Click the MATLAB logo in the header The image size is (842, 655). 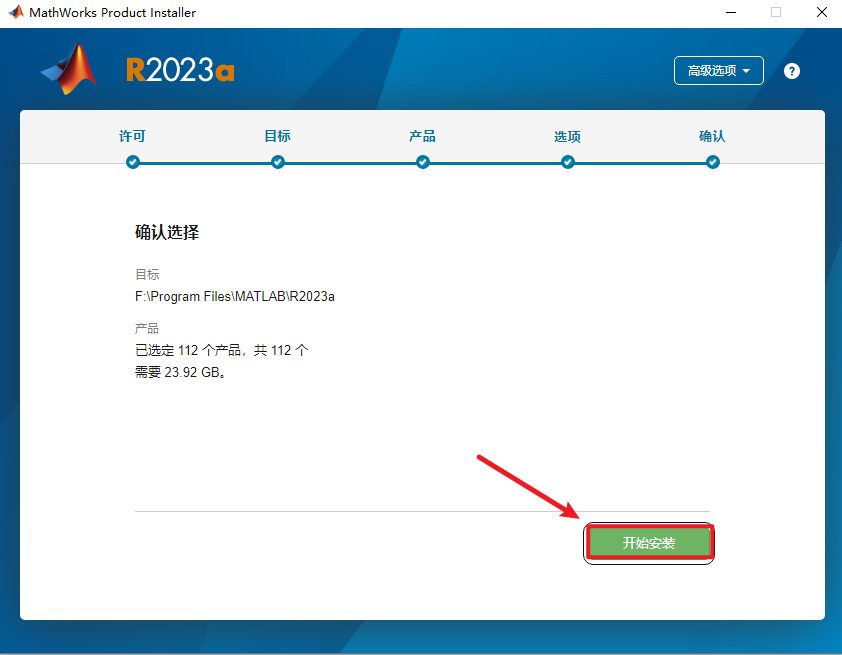(x=70, y=70)
